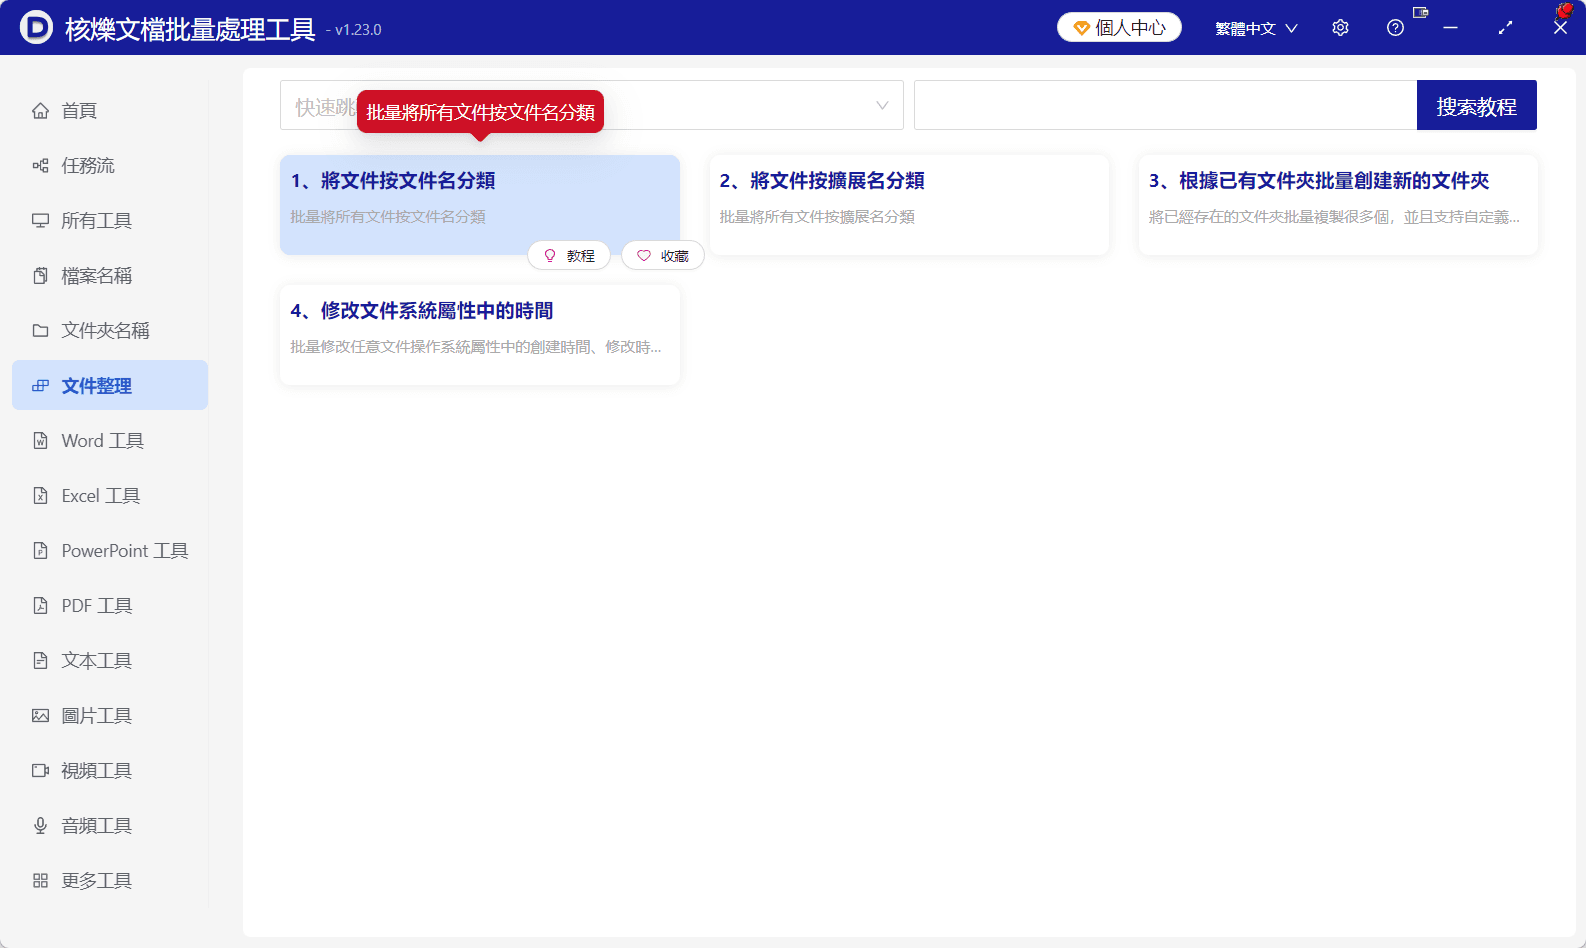Click the 教程 tutorial button
This screenshot has height=948, width=1586.
(569, 256)
